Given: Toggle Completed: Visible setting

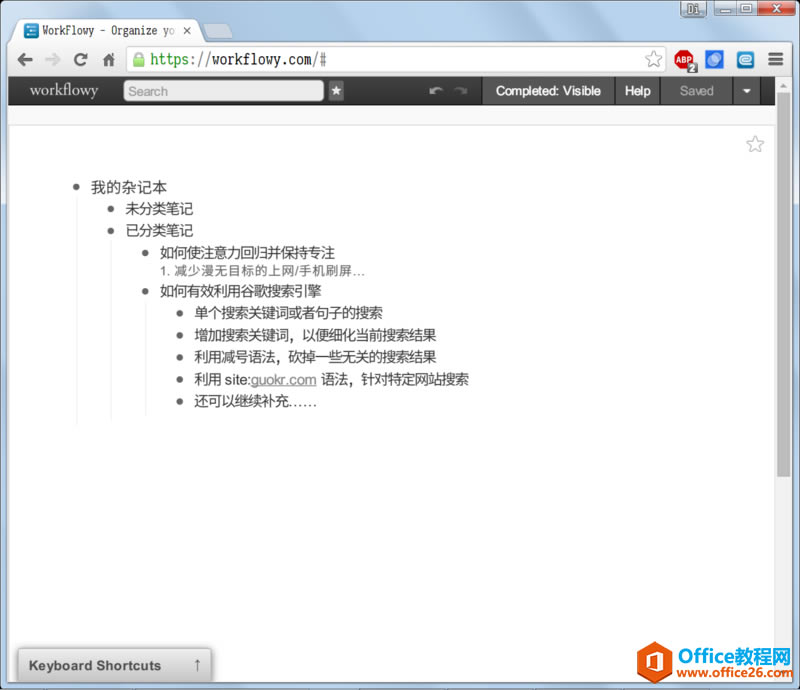Looking at the screenshot, I should click(x=548, y=91).
